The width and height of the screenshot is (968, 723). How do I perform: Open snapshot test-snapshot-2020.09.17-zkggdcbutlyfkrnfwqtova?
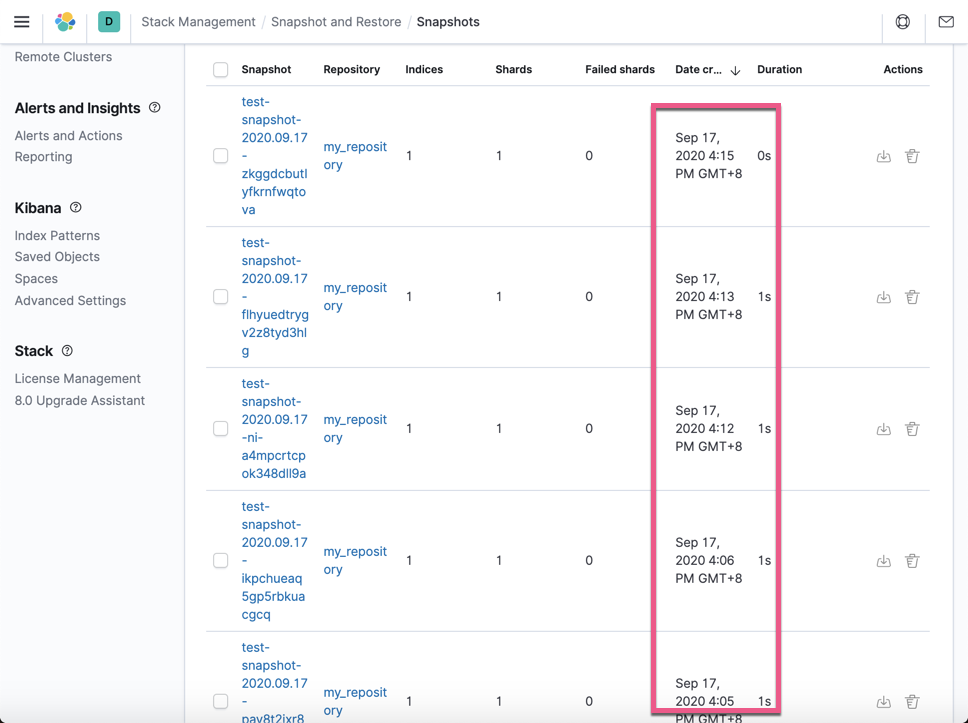(x=275, y=155)
